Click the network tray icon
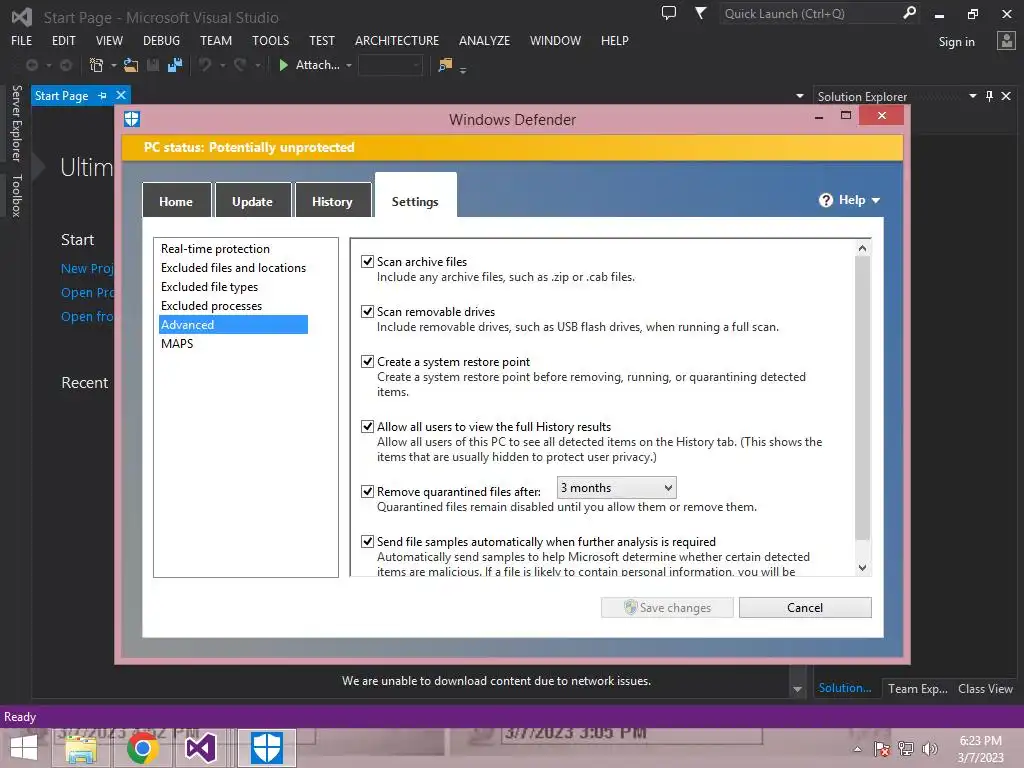1024x768 pixels. point(906,749)
